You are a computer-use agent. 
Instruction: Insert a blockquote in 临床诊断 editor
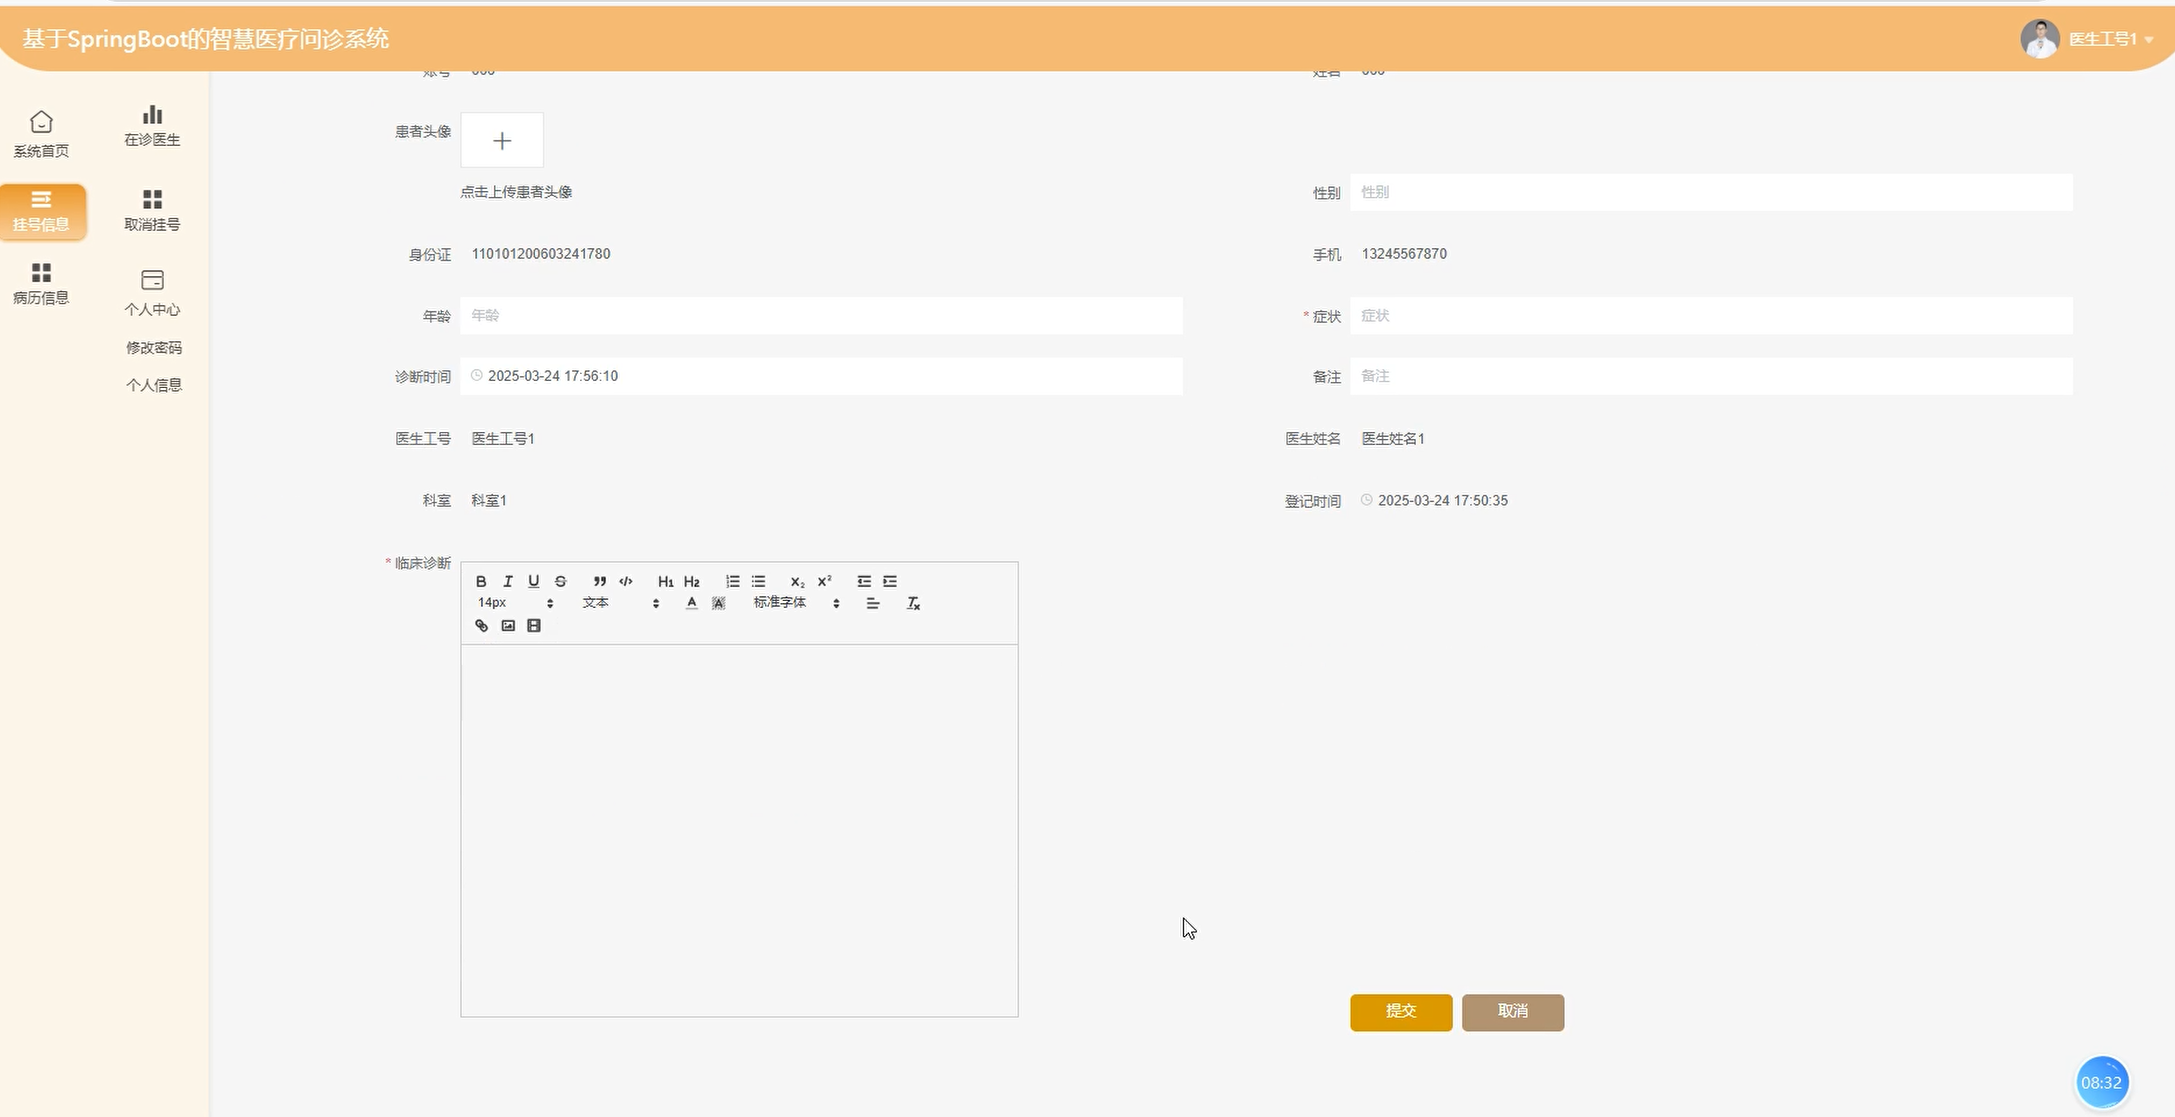(599, 581)
